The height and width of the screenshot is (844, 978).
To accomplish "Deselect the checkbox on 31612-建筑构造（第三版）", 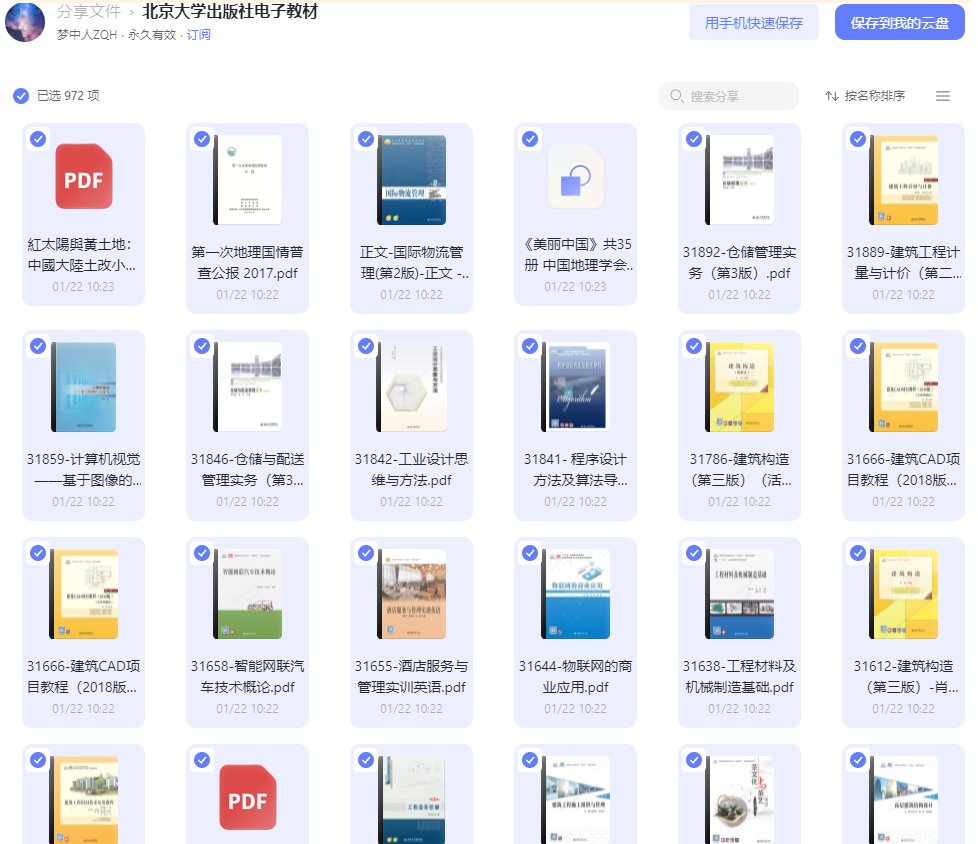I will (858, 553).
